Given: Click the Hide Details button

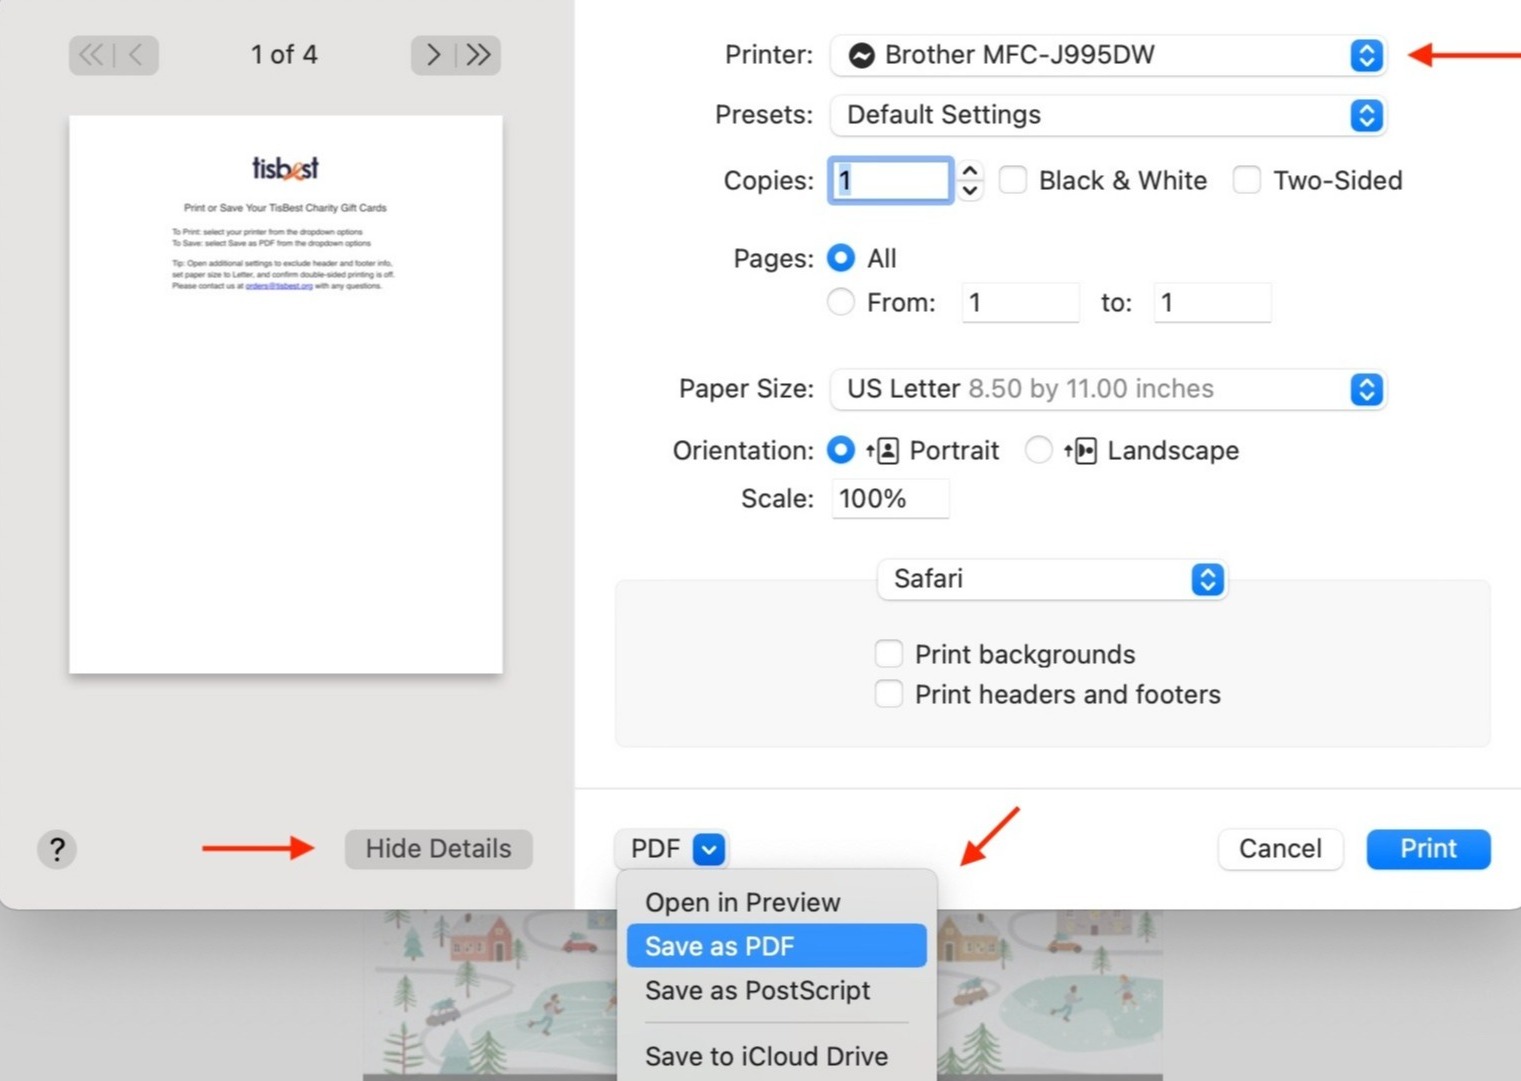Looking at the screenshot, I should click(x=438, y=849).
